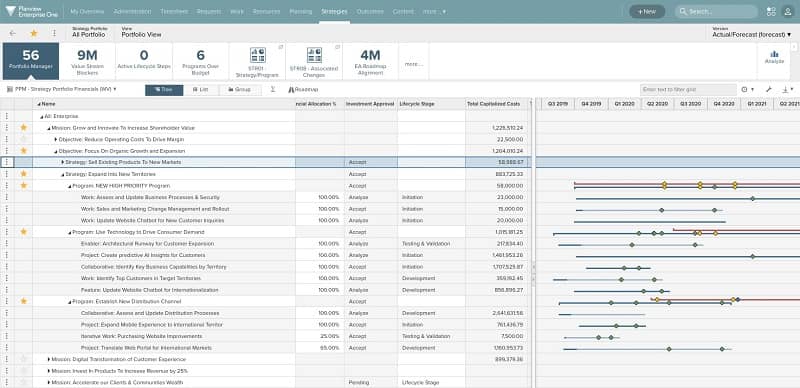This screenshot has height=388, width=800.
Task: Open the user profile icon in header
Action: pos(787,11)
